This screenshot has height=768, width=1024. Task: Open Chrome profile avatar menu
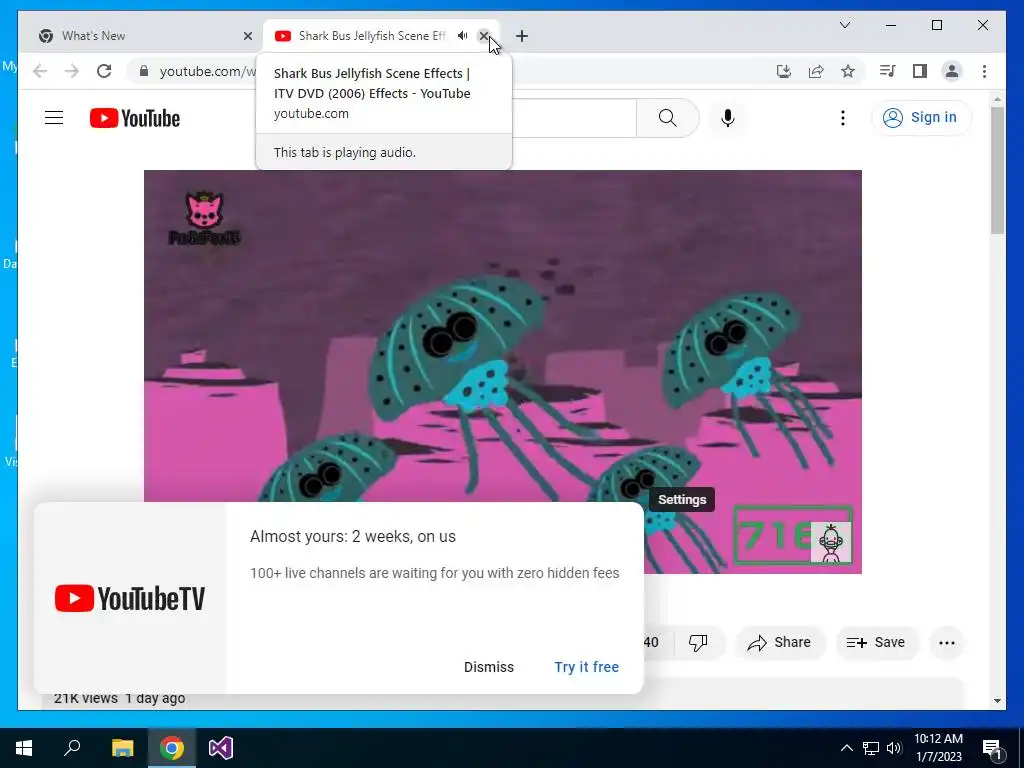[x=952, y=71]
